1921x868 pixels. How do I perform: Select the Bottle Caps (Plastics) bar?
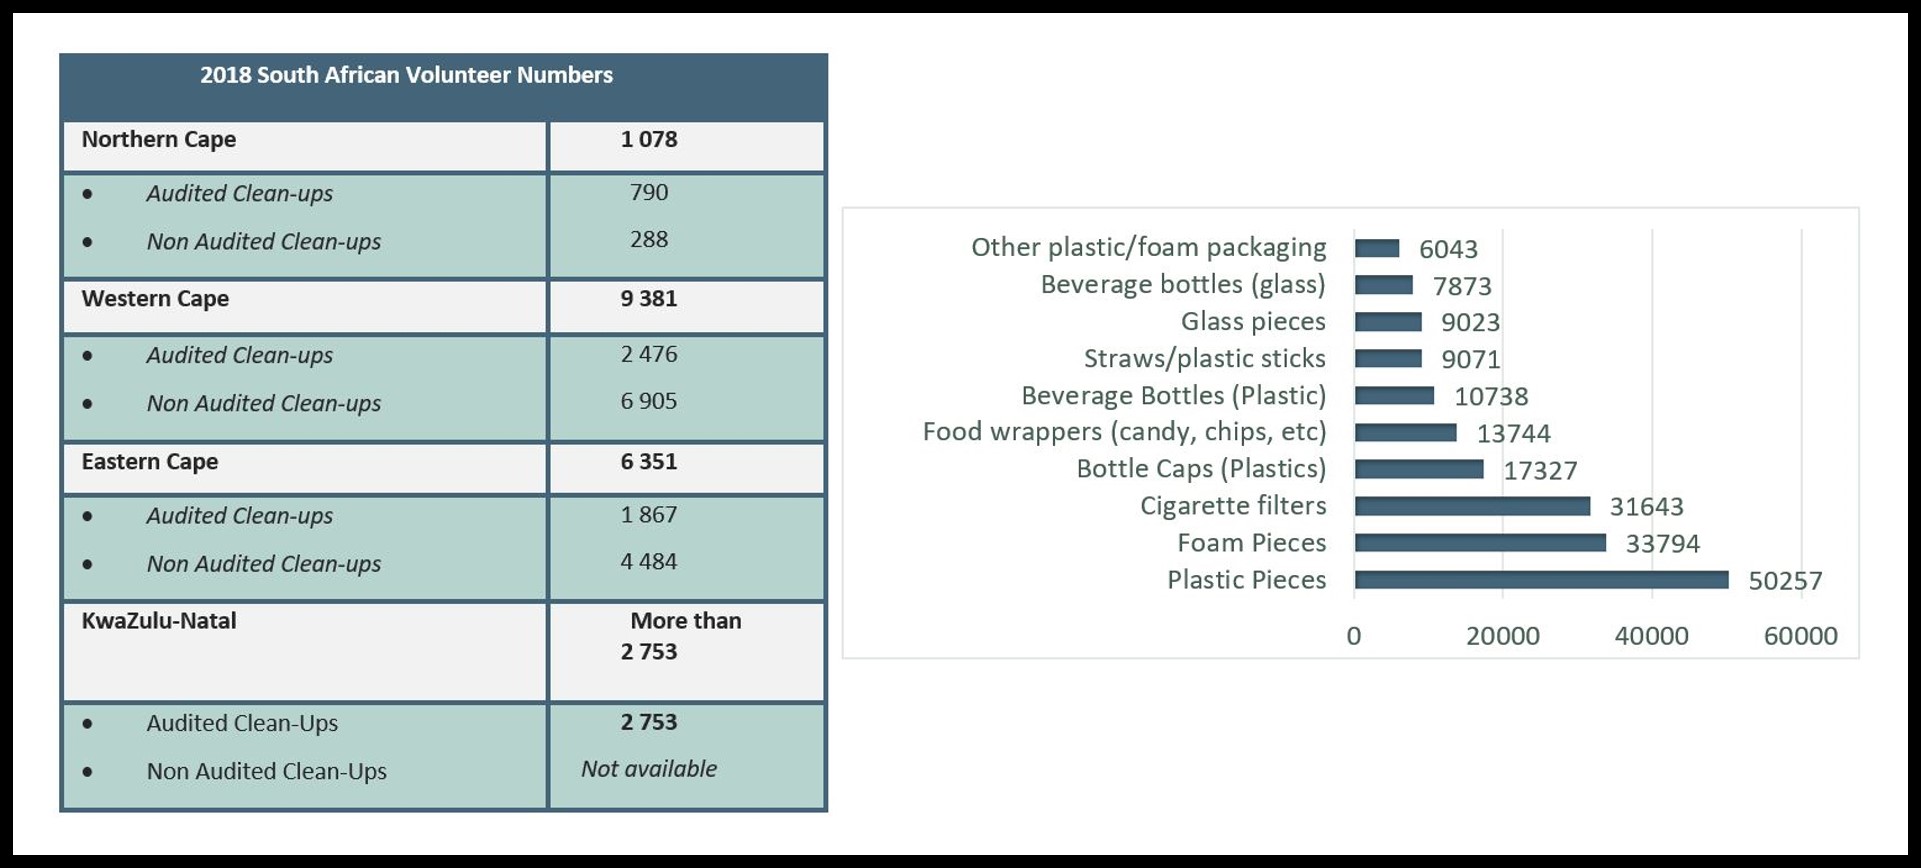pos(1419,469)
